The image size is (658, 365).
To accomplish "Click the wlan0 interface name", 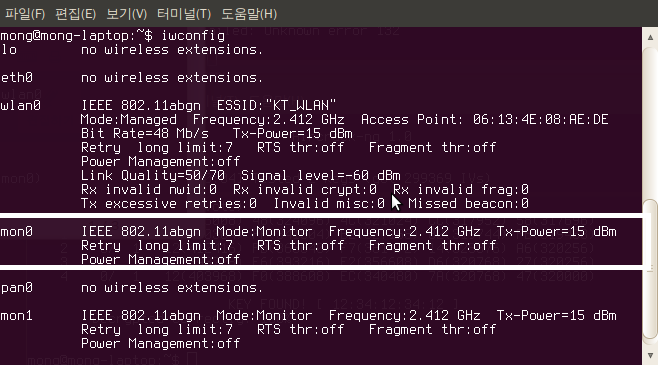I will 21,105.
